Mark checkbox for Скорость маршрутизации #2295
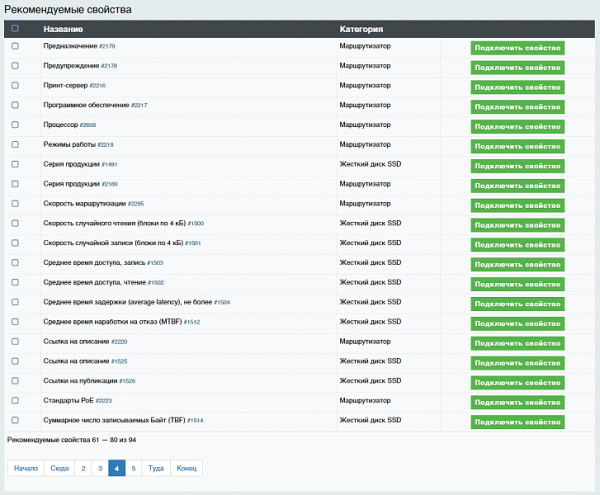Screen dimensions: 600x495 coord(15,204)
